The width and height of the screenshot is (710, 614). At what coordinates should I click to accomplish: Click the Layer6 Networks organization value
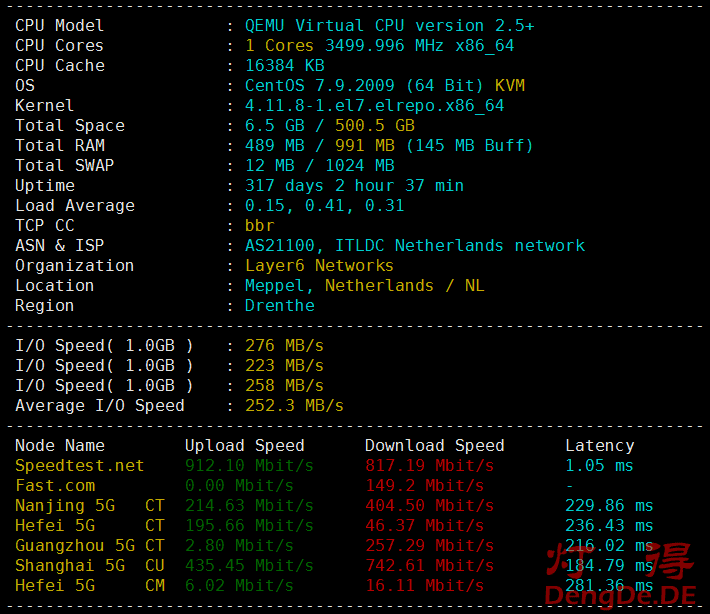point(319,266)
